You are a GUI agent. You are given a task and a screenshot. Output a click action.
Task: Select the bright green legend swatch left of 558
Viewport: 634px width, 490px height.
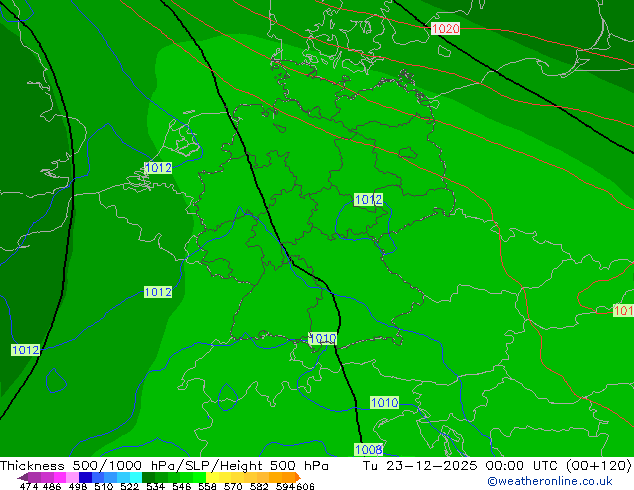click(199, 477)
